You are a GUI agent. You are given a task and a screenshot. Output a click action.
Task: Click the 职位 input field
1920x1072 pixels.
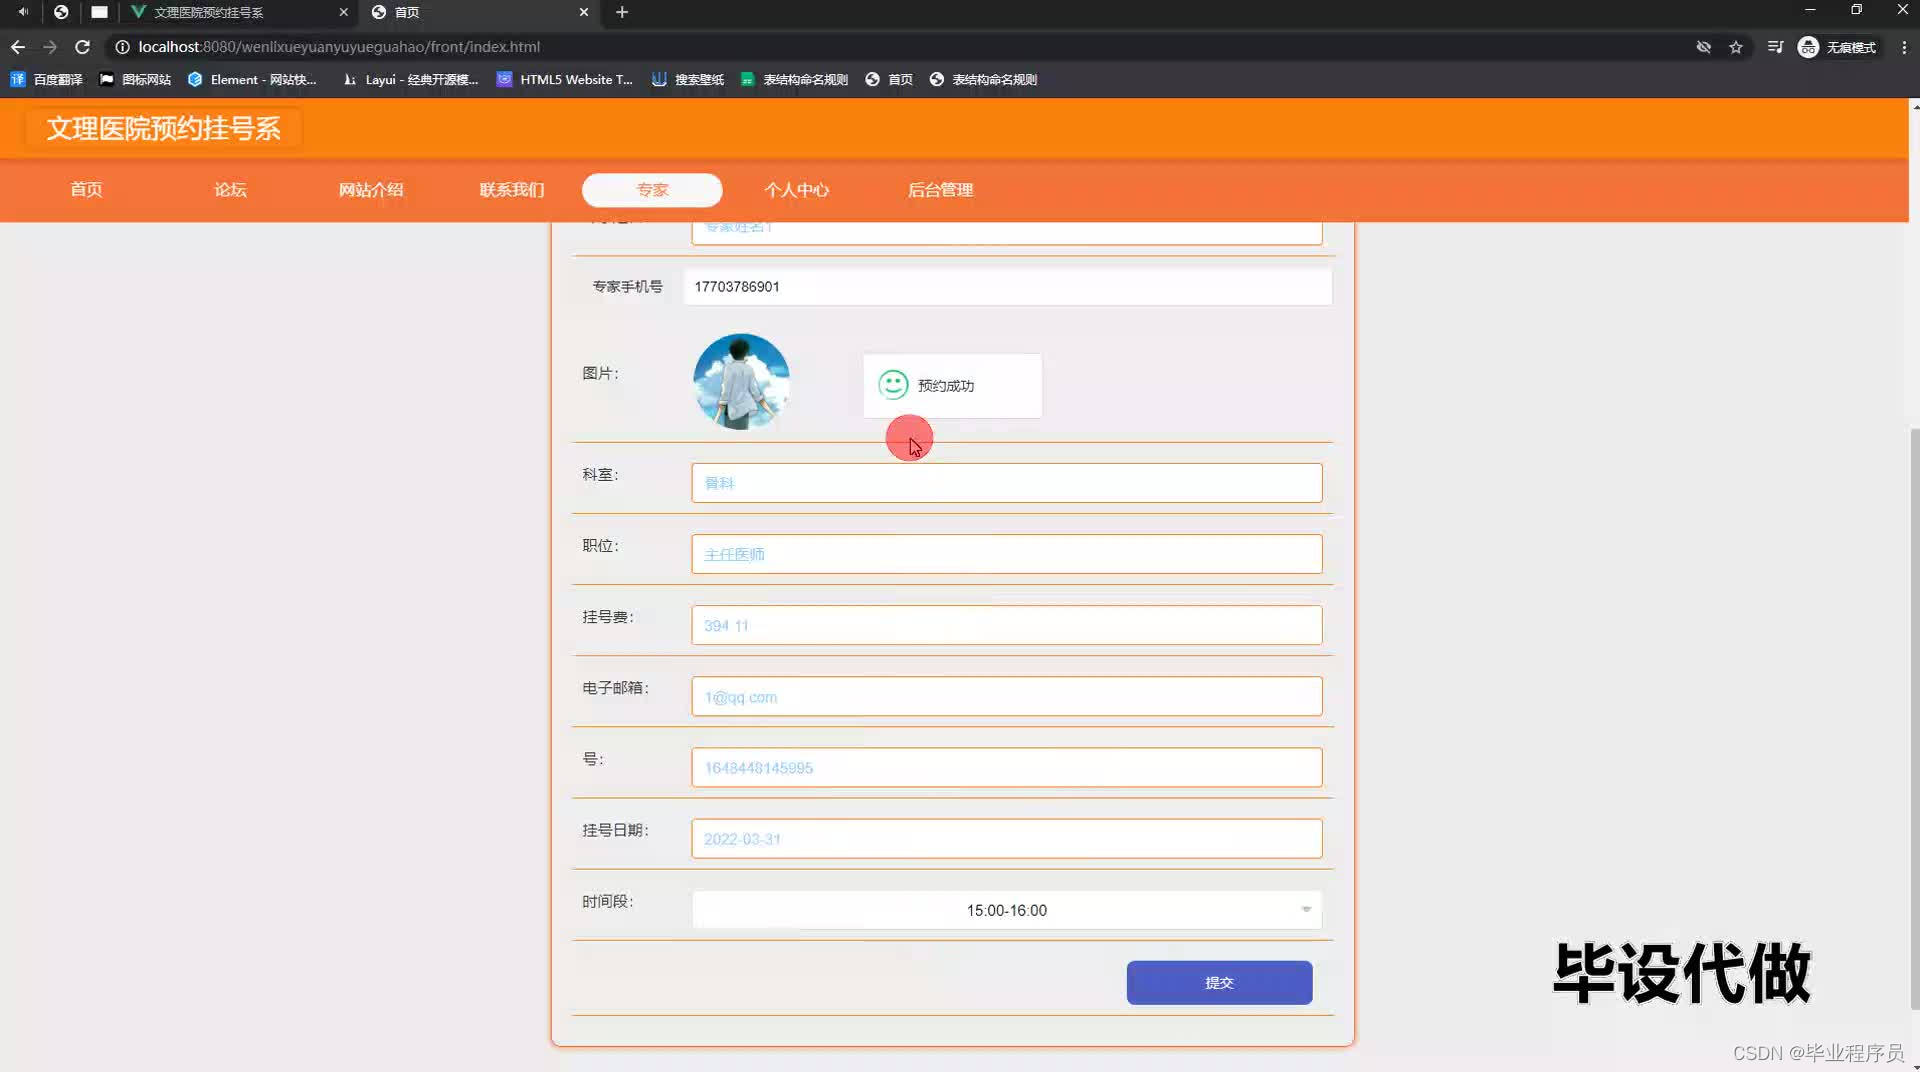point(1007,554)
